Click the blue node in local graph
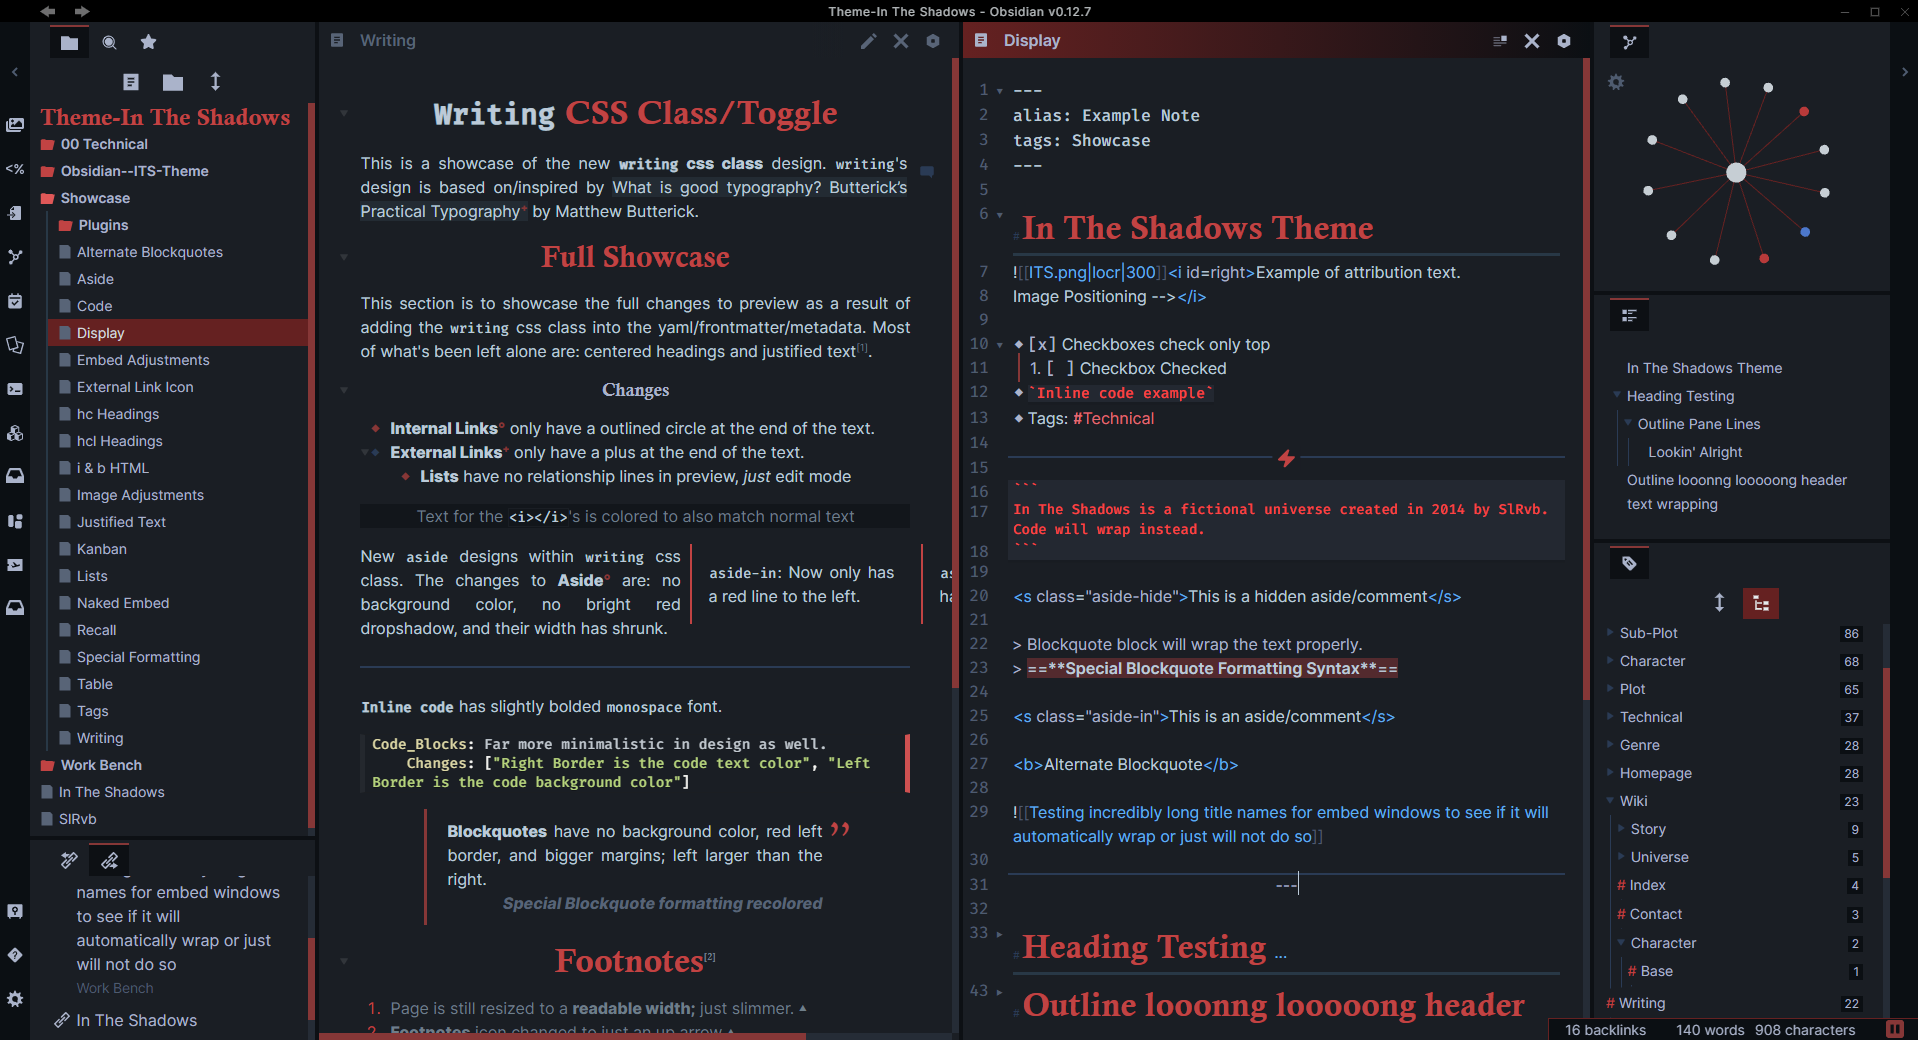The width and height of the screenshot is (1918, 1040). [x=1805, y=232]
